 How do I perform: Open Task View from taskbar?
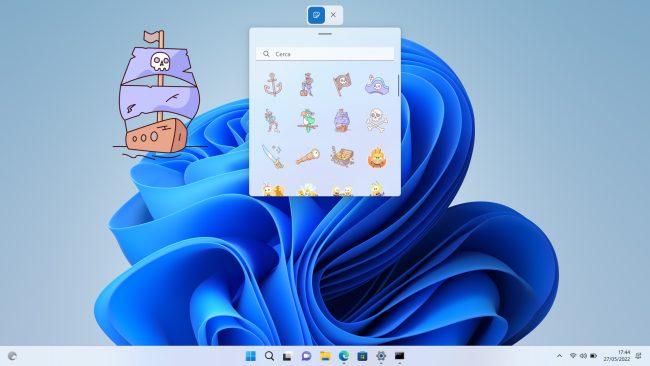click(288, 356)
